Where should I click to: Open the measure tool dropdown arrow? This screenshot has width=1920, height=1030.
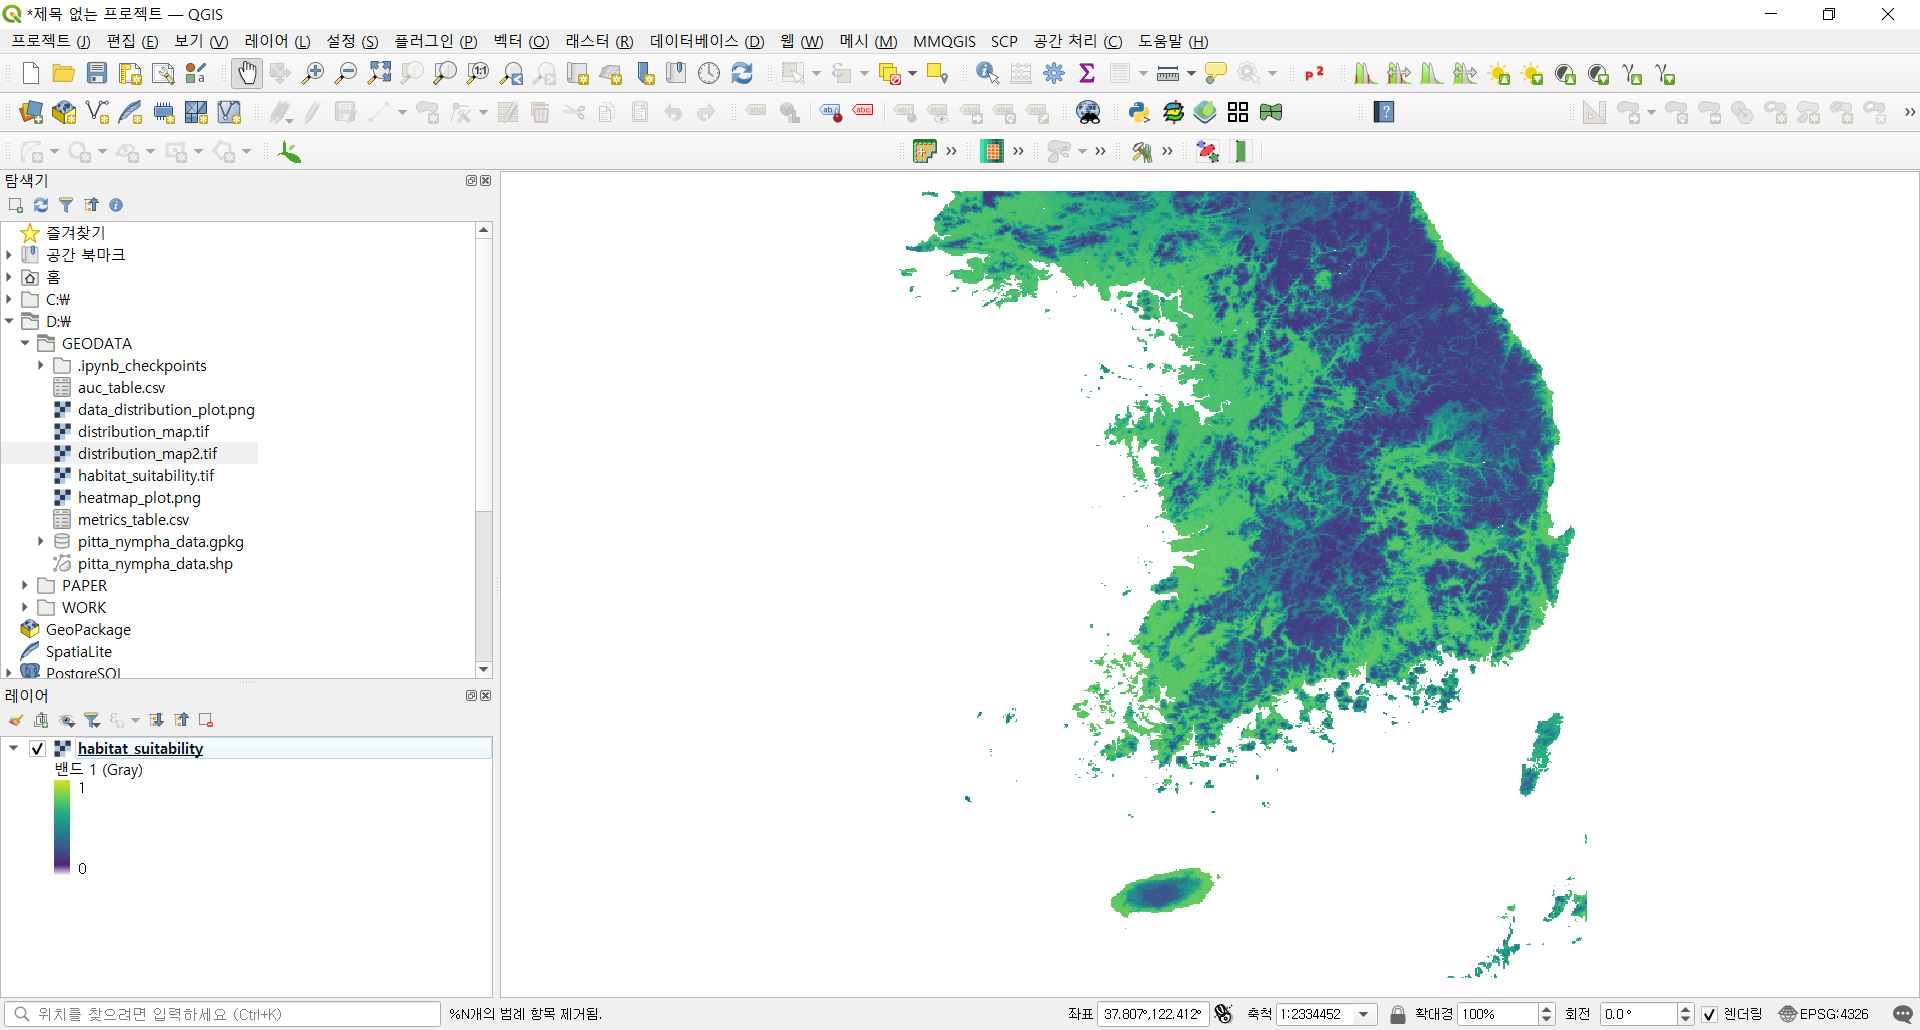(1191, 73)
